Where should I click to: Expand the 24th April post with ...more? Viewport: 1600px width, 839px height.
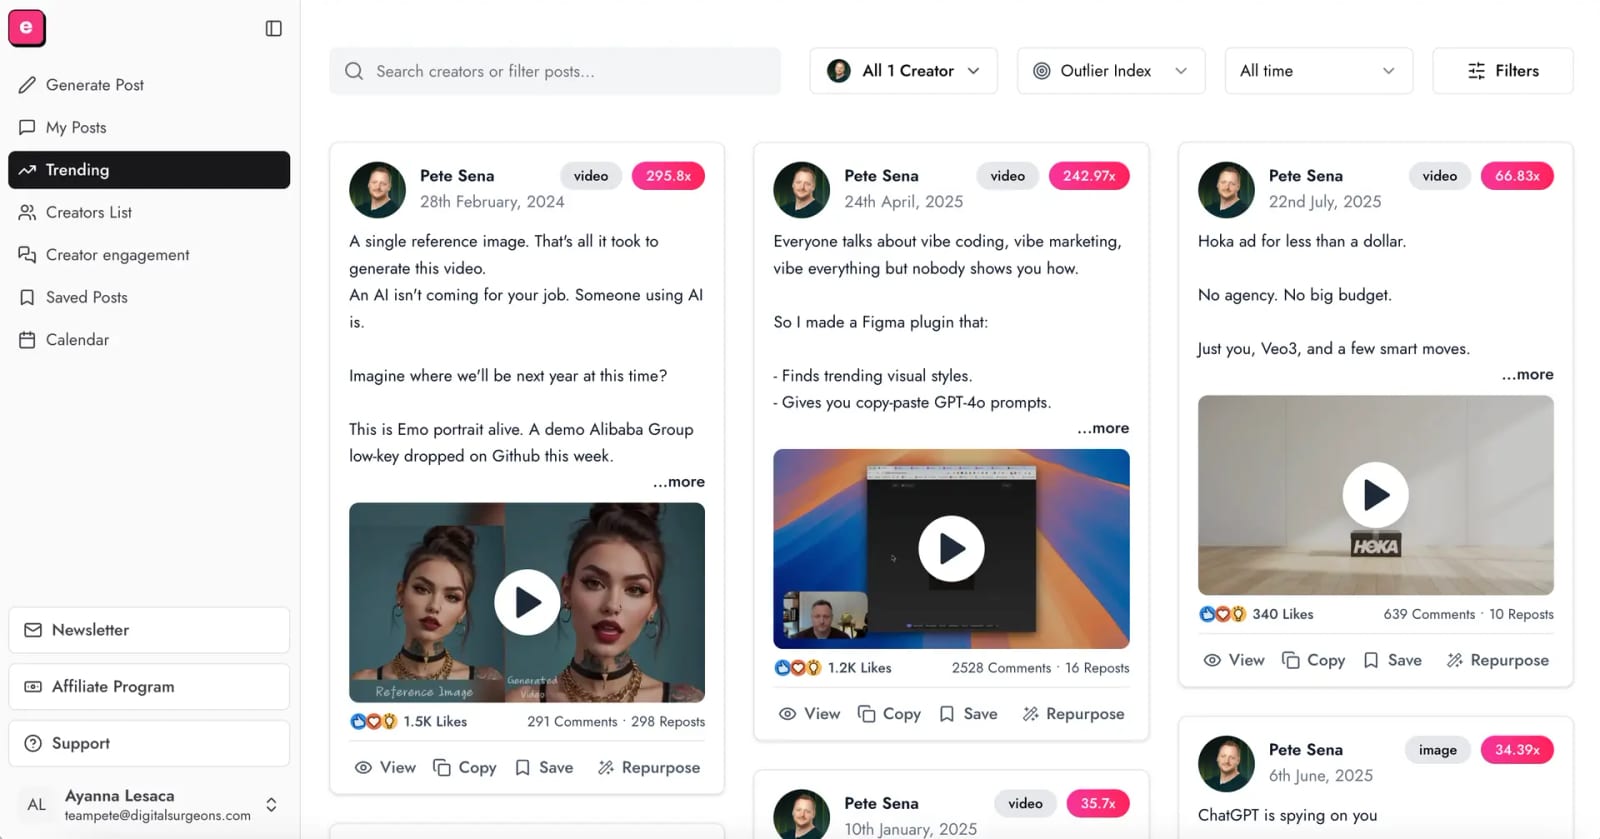(1103, 428)
